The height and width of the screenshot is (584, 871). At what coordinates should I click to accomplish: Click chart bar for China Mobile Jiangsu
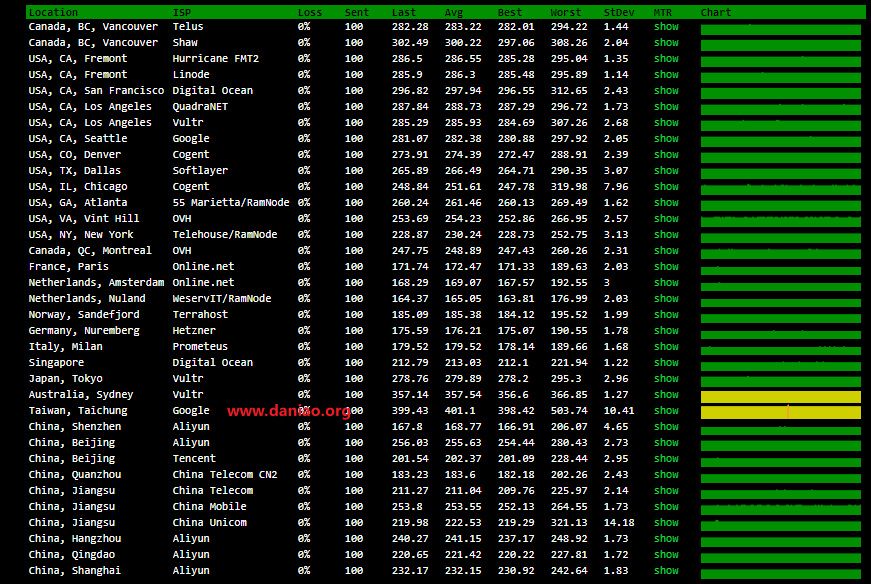click(x=781, y=509)
